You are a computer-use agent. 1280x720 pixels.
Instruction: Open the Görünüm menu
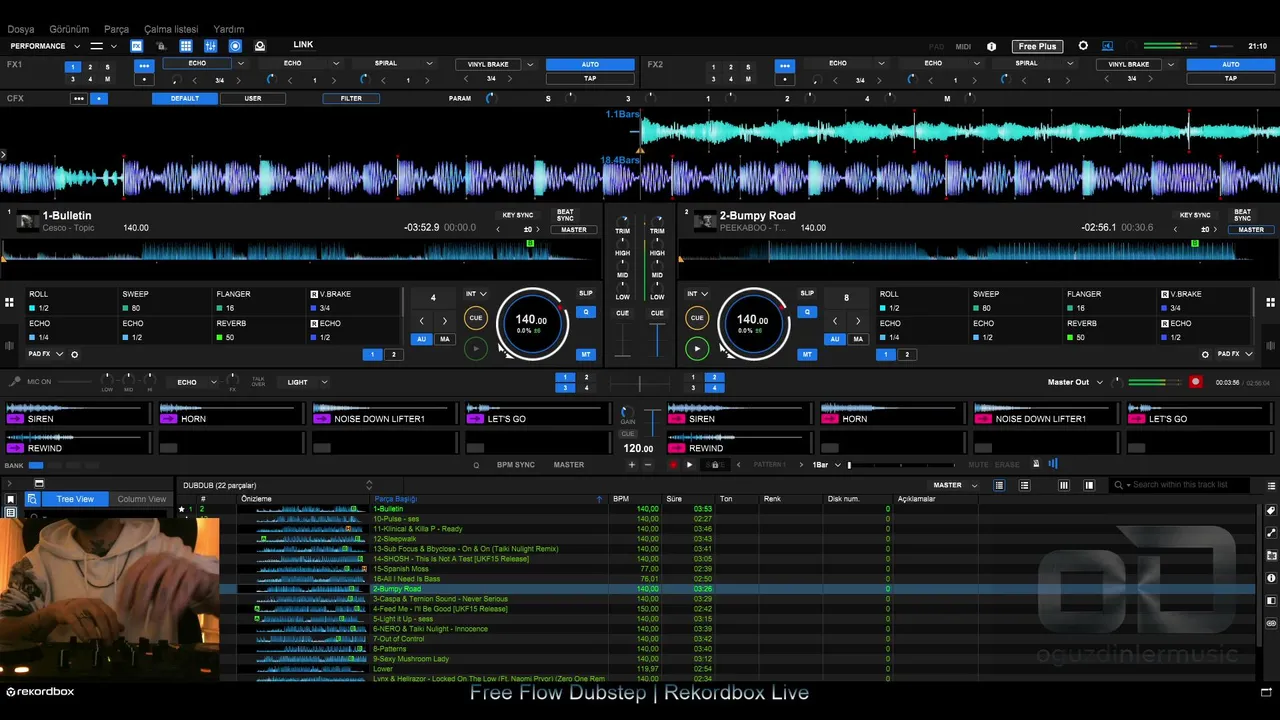69,29
